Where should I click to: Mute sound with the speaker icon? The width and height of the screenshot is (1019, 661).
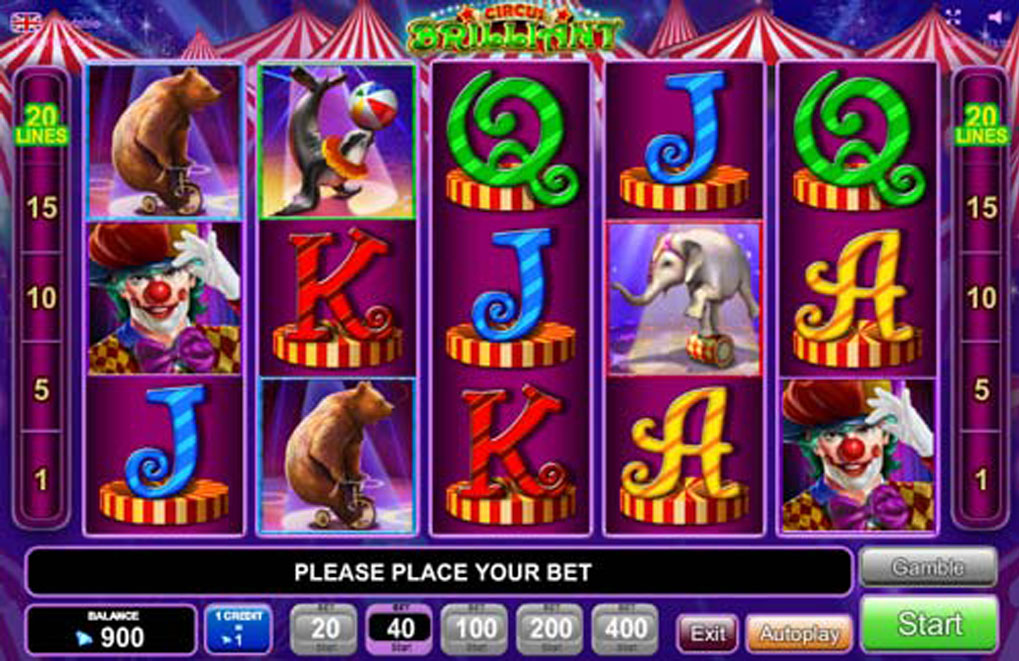click(995, 18)
